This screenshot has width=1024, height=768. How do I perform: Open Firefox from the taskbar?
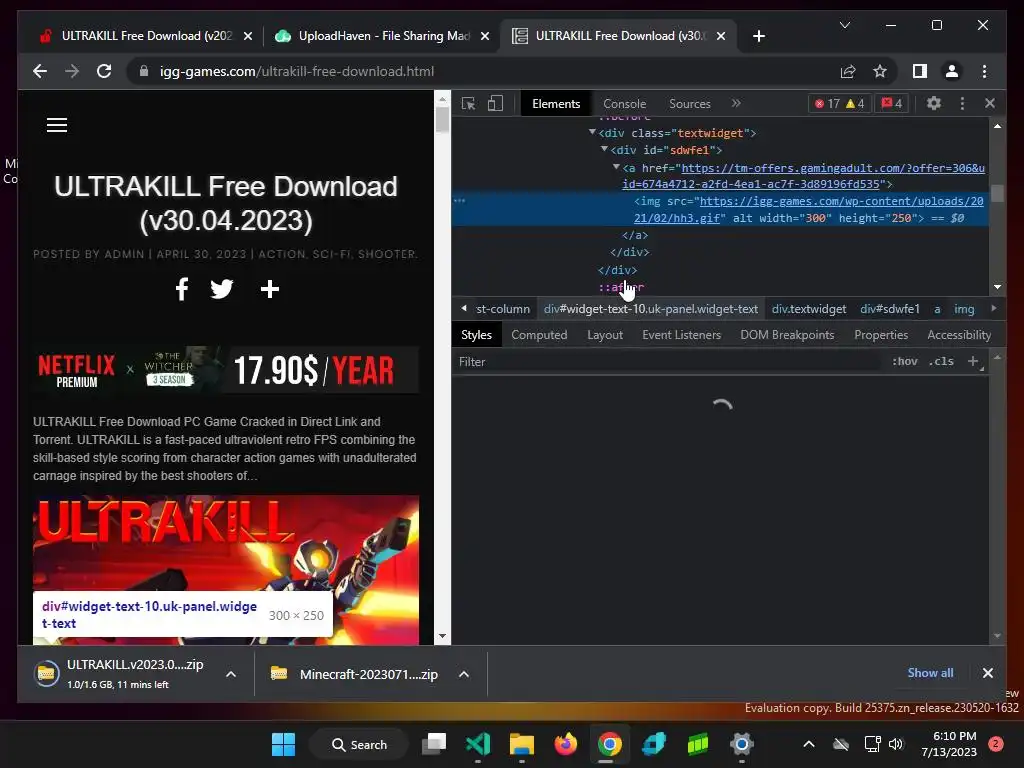coord(566,744)
